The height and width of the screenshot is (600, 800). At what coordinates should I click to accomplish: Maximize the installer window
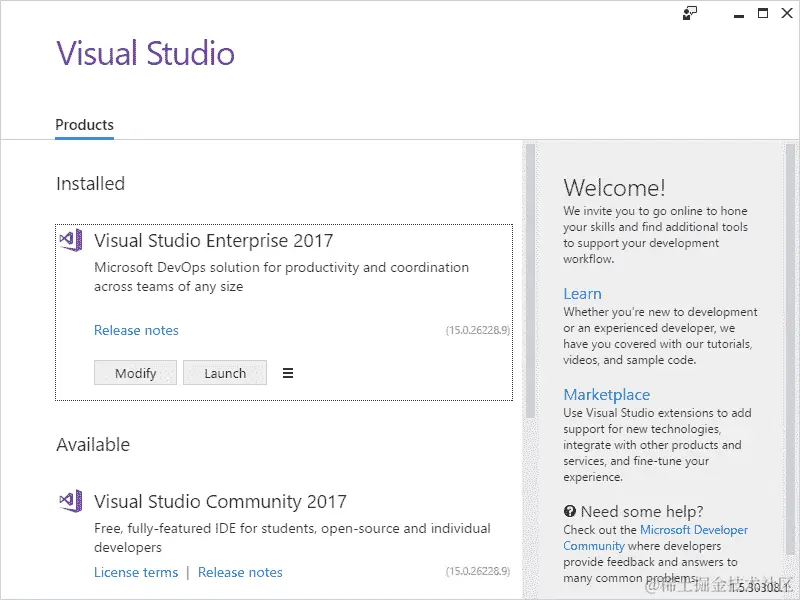pyautogui.click(x=763, y=13)
